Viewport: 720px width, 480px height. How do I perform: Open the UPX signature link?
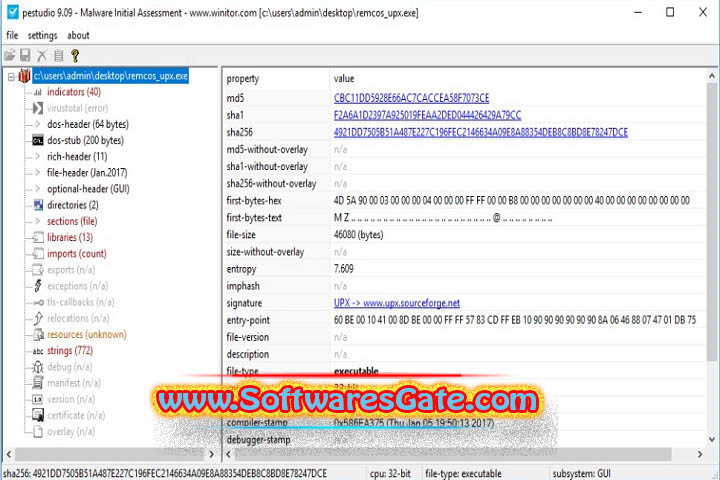396,303
